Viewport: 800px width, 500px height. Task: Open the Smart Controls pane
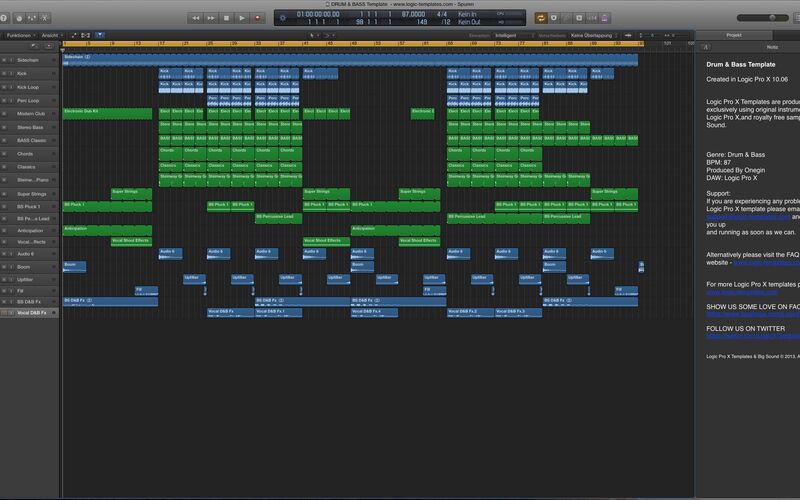tap(19, 18)
